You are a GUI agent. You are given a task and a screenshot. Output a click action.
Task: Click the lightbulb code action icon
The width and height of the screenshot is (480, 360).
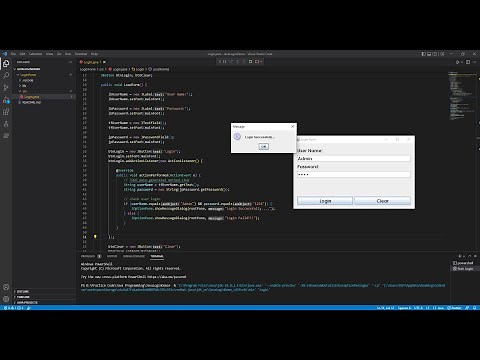pyautogui.click(x=95, y=237)
